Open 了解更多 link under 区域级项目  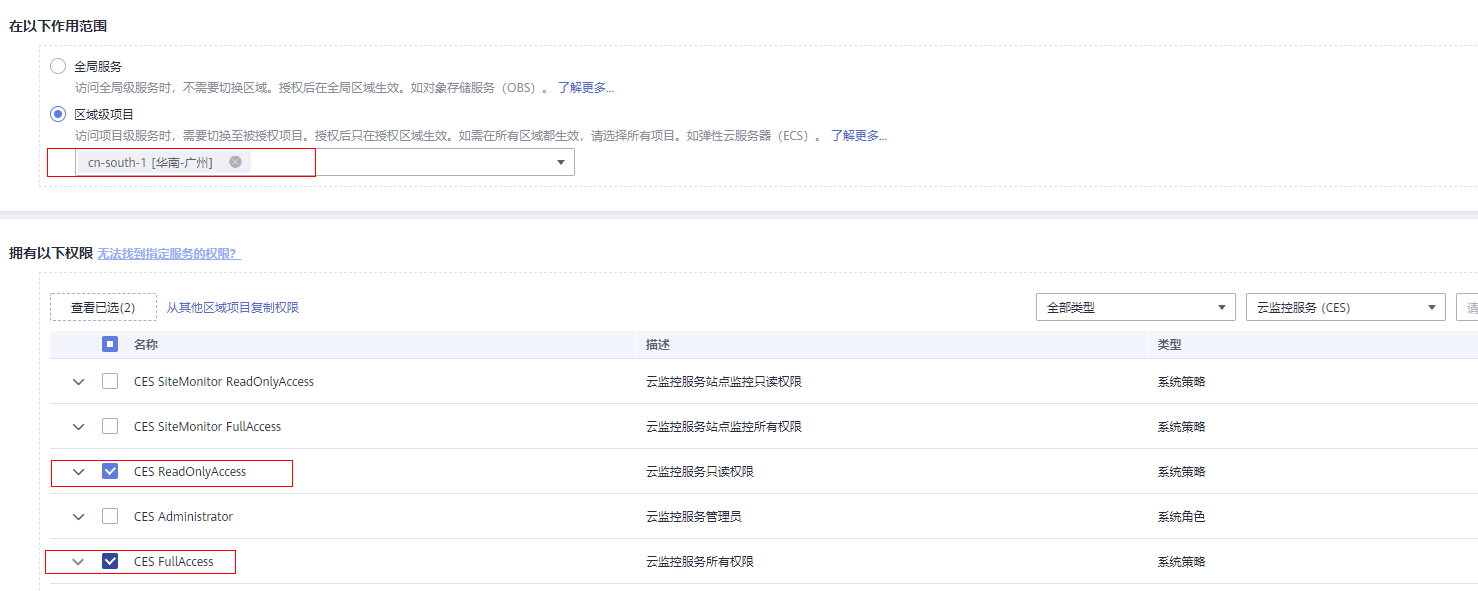pos(859,136)
